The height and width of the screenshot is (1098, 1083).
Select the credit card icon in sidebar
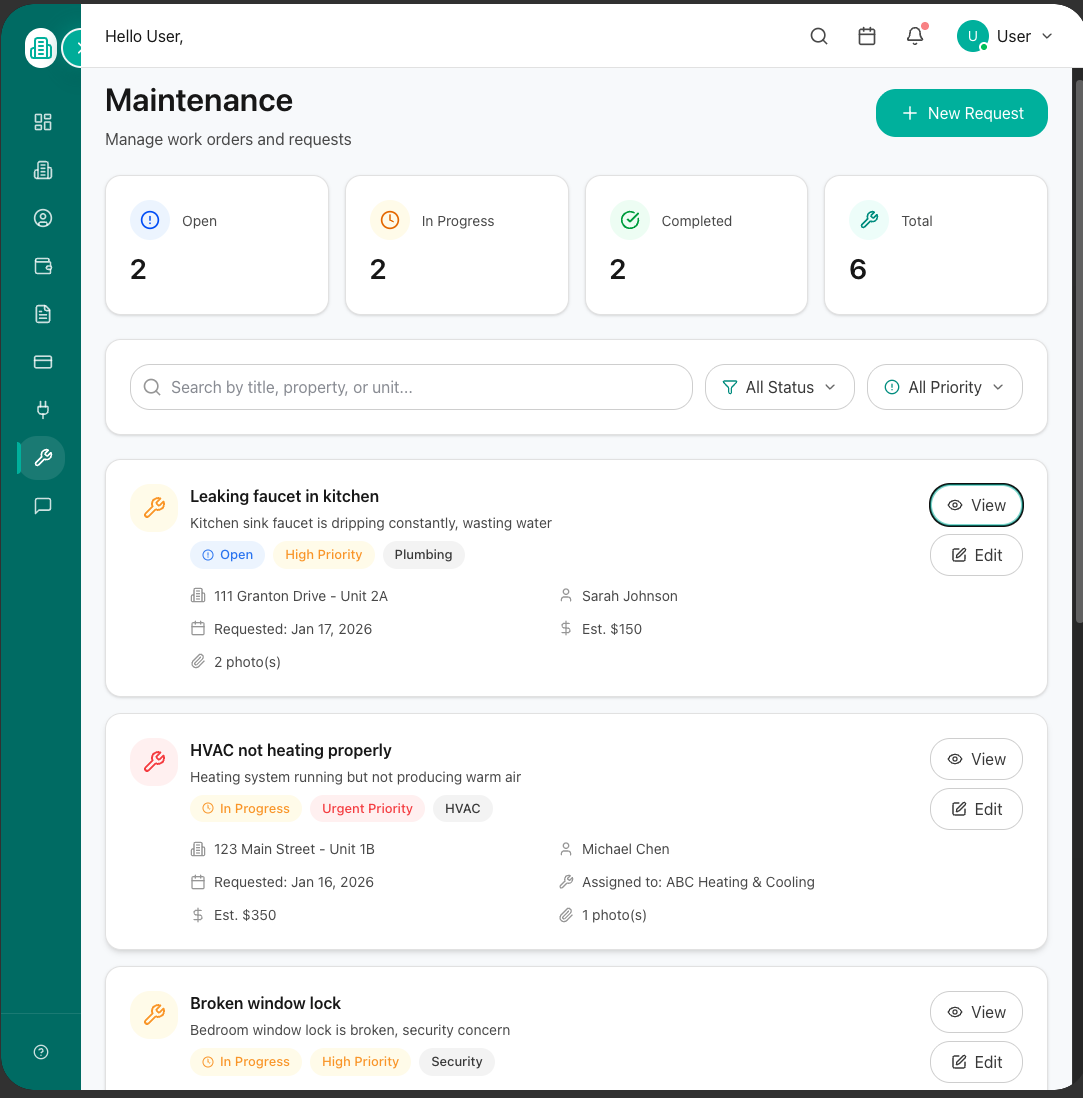(42, 362)
